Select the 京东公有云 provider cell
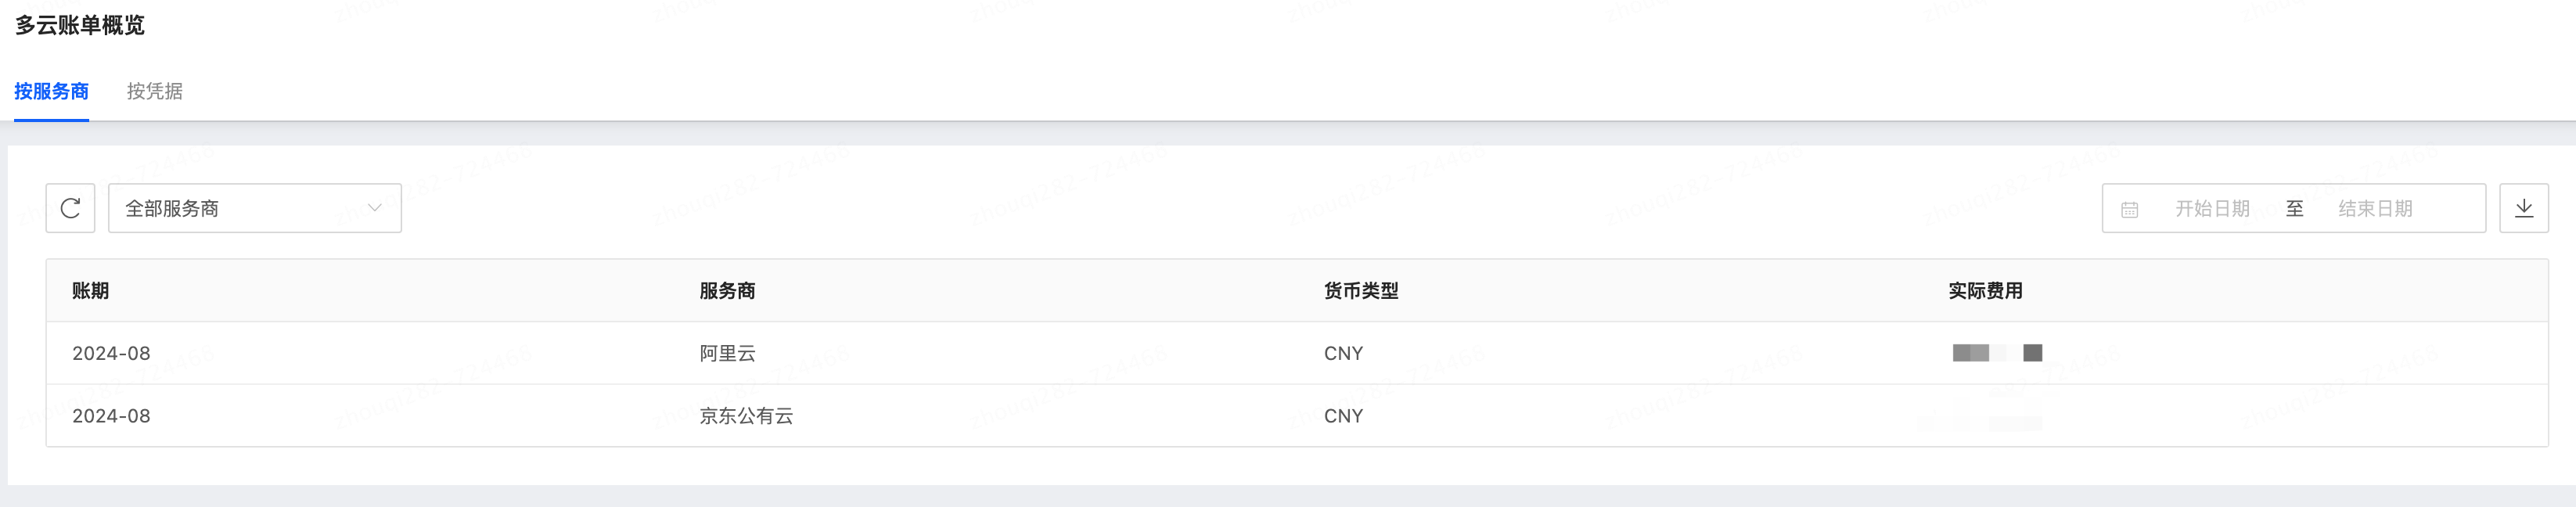This screenshot has height=507, width=2576. click(746, 416)
